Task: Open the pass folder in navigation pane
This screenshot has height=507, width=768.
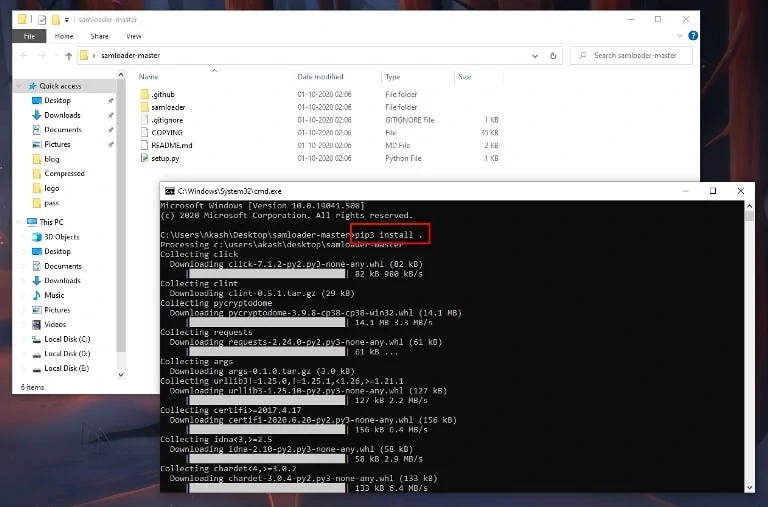Action: pos(51,203)
